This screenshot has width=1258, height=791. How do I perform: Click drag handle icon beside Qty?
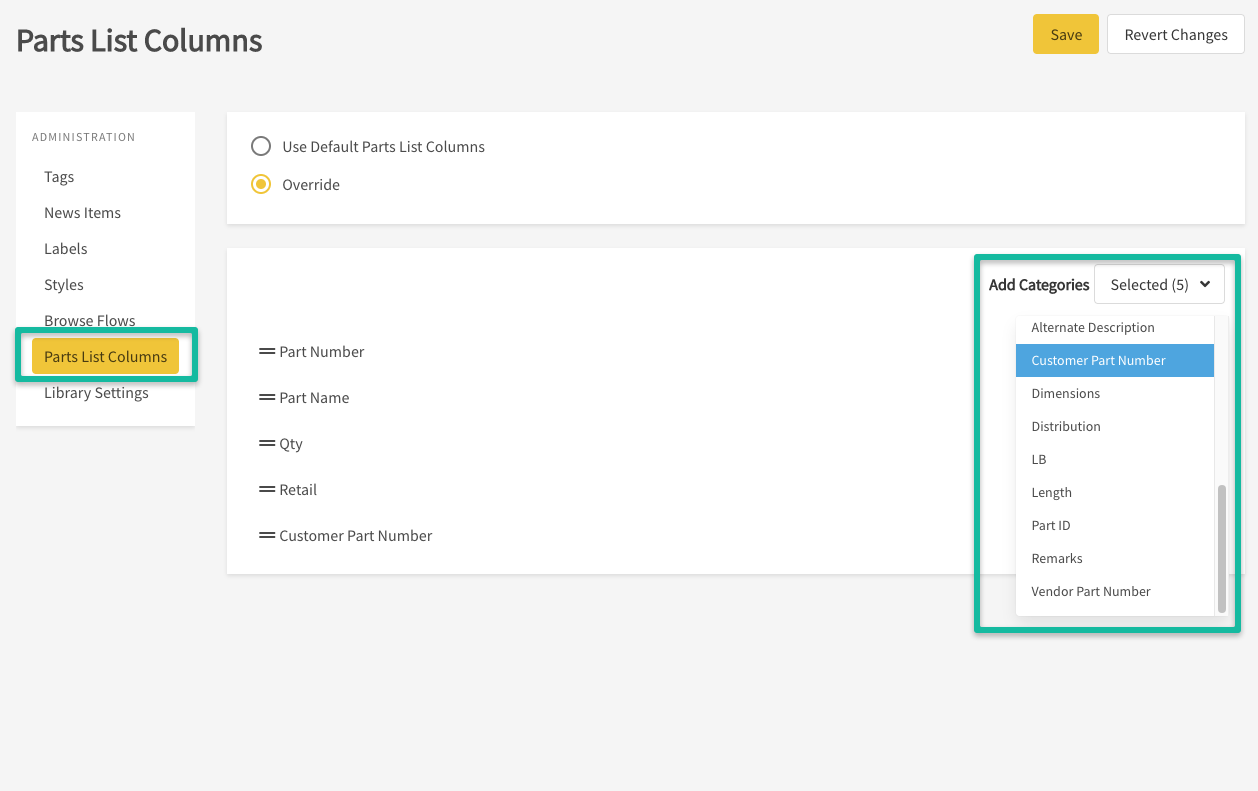tap(267, 443)
